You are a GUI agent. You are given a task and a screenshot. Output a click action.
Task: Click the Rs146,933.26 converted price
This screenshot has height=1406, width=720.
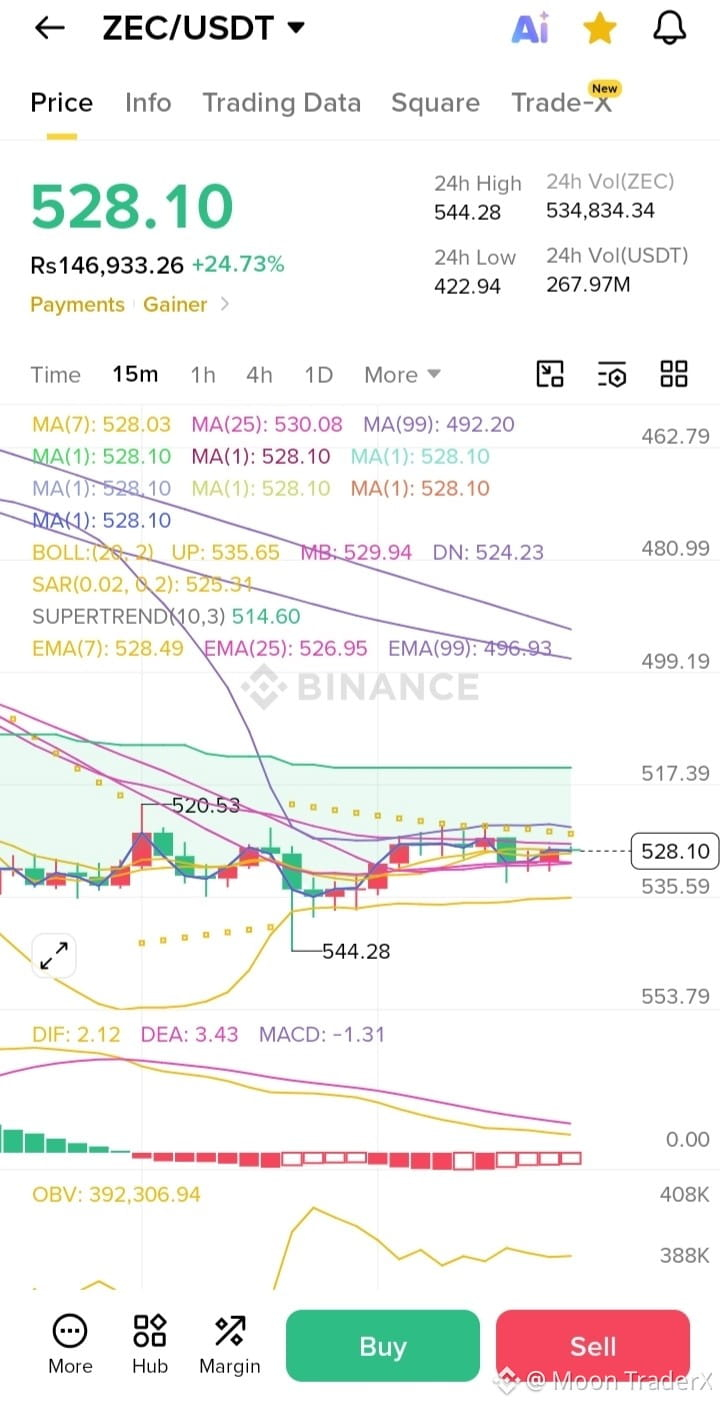(107, 265)
